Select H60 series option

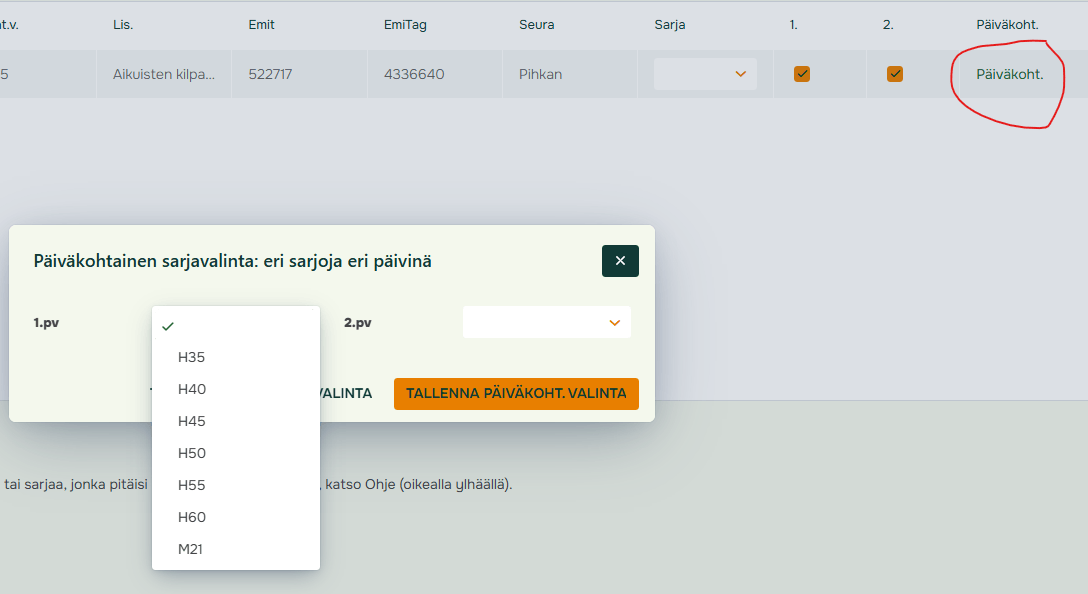pyautogui.click(x=192, y=517)
